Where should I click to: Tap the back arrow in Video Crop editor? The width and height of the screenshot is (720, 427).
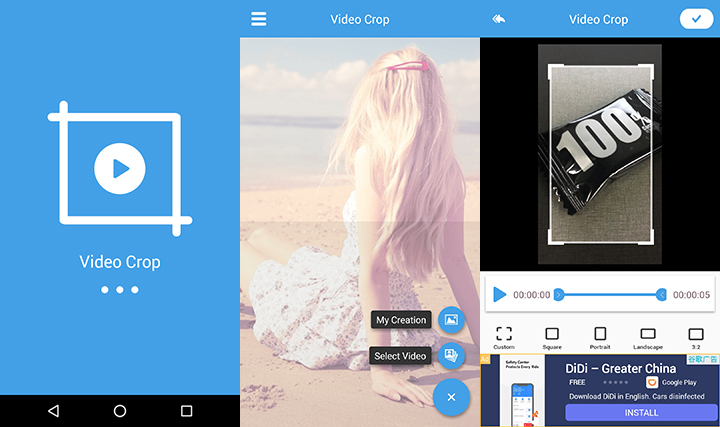click(x=499, y=19)
